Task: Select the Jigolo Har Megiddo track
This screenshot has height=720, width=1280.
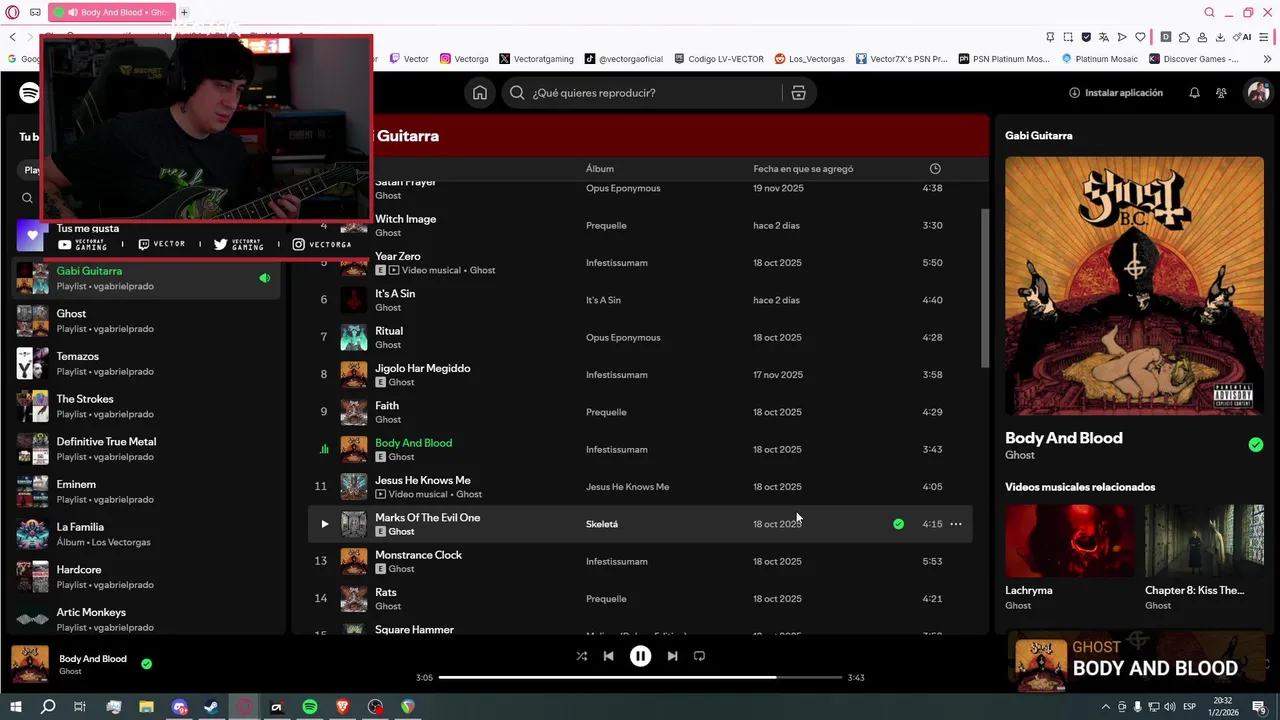Action: point(640,375)
